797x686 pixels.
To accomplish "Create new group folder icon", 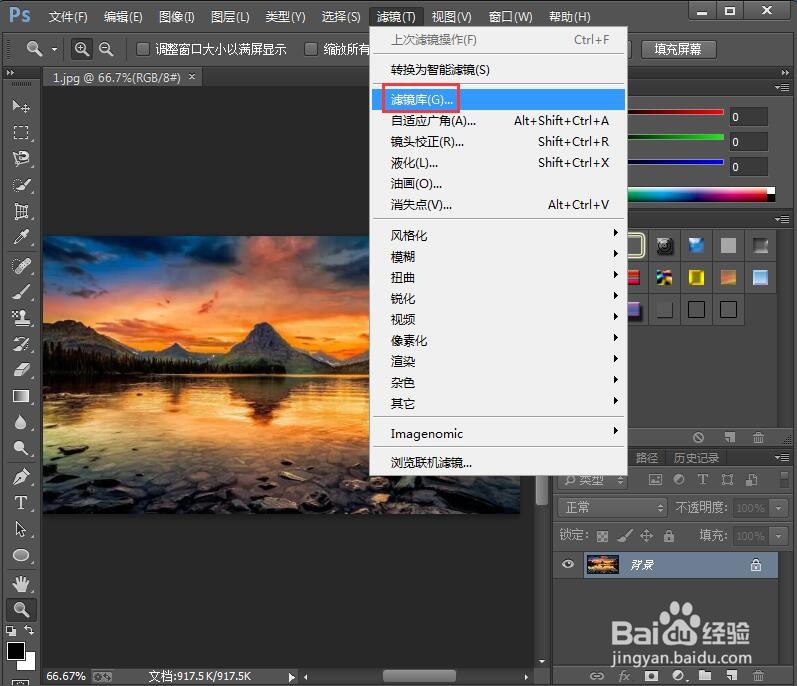I will point(704,675).
